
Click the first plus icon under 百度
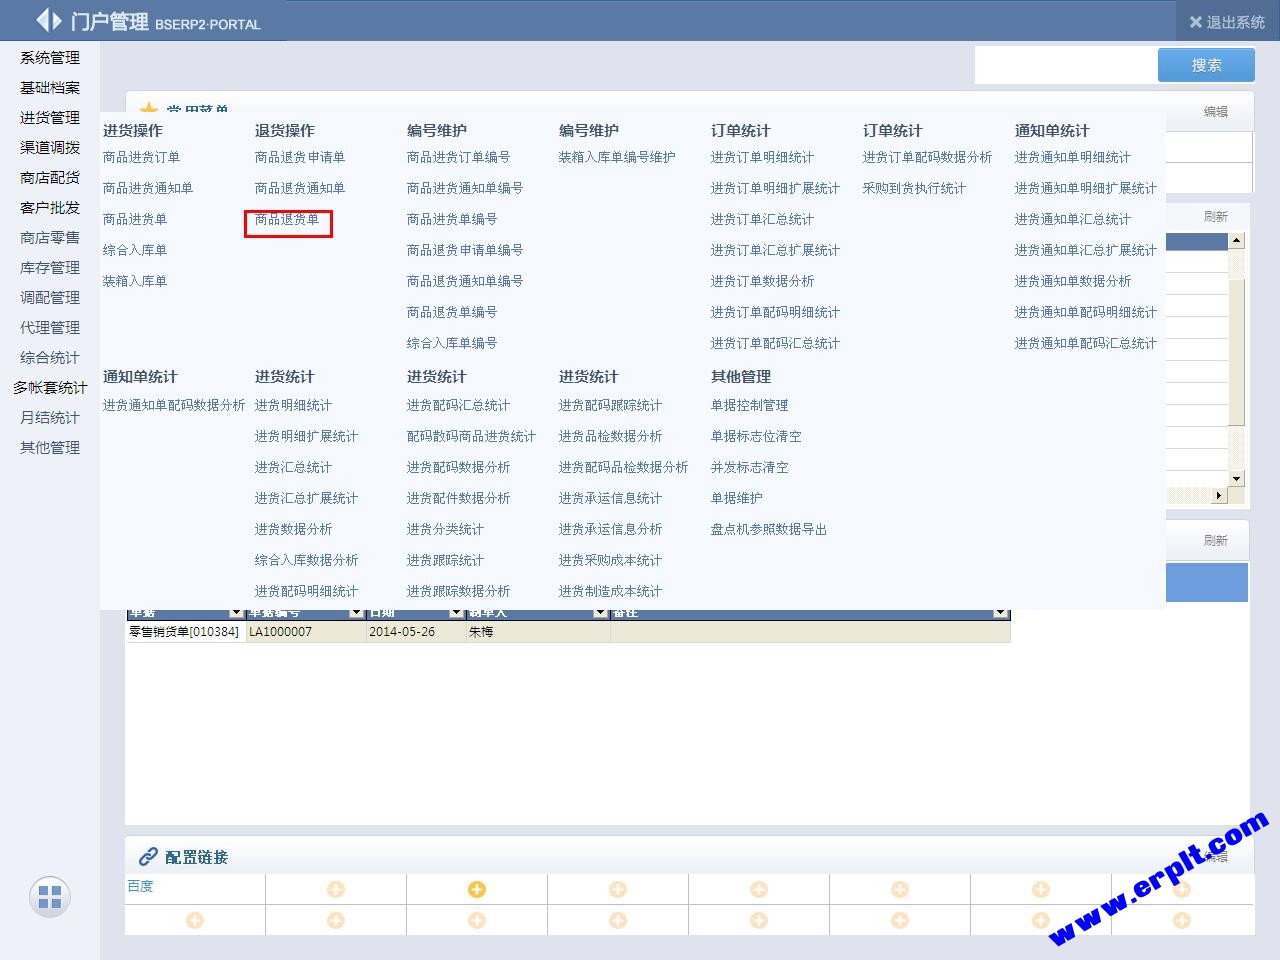(195, 920)
